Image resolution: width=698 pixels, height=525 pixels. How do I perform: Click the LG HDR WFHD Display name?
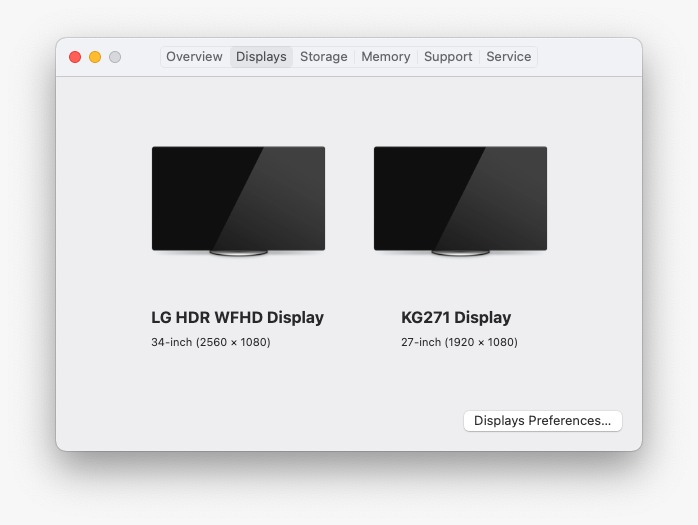(x=237, y=318)
